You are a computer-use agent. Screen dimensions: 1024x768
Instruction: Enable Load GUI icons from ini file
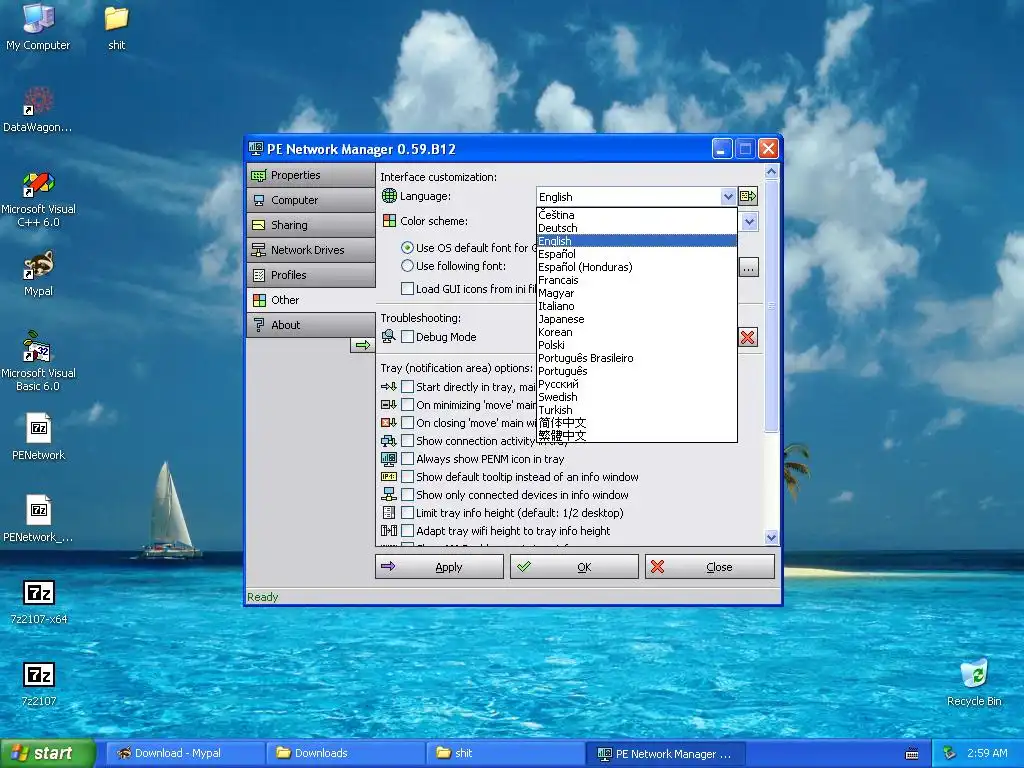[408, 289]
